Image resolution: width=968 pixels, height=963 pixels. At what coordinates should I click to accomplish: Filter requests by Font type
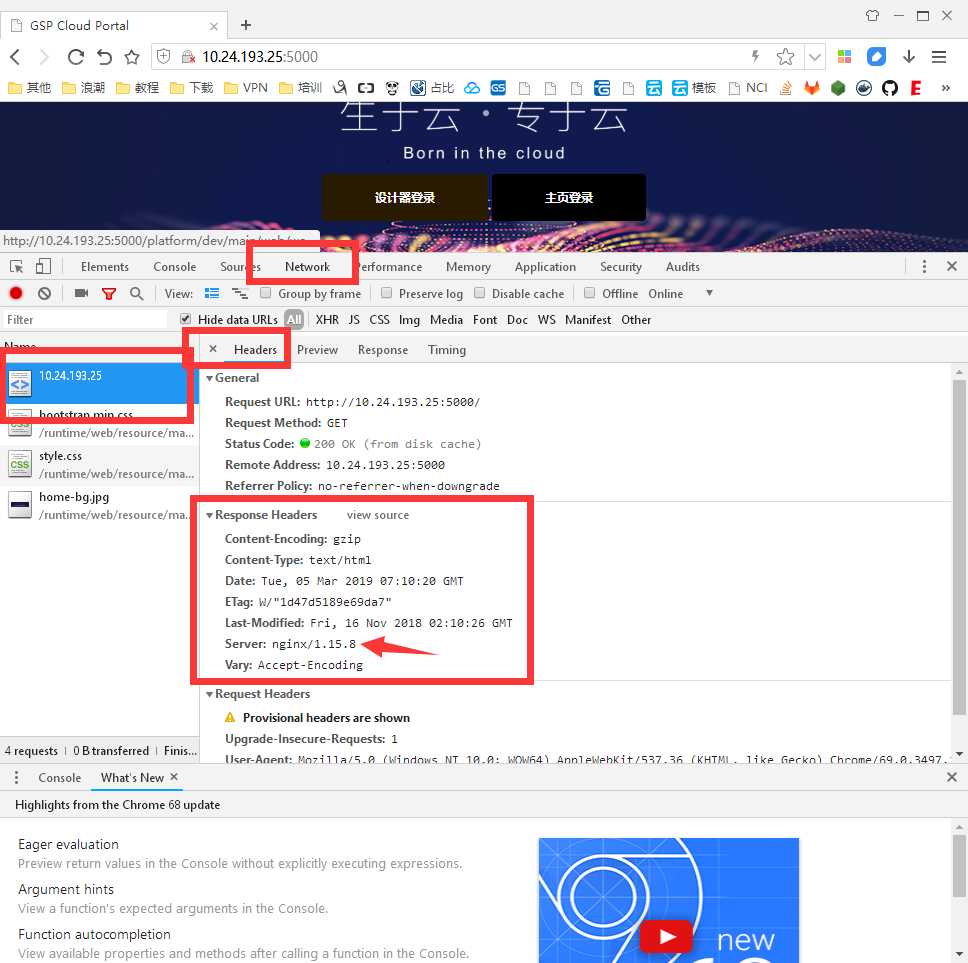[485, 320]
